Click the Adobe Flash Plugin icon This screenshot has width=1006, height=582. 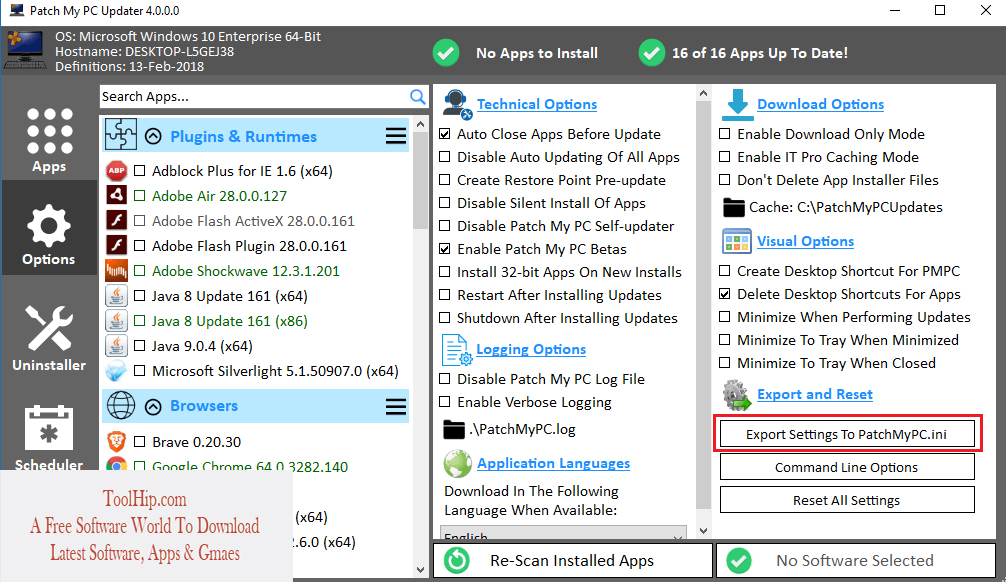coord(116,246)
